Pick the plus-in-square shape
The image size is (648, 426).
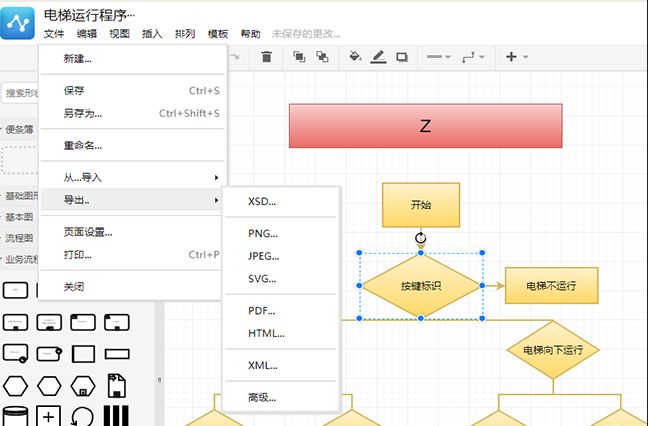pyautogui.click(x=49, y=416)
